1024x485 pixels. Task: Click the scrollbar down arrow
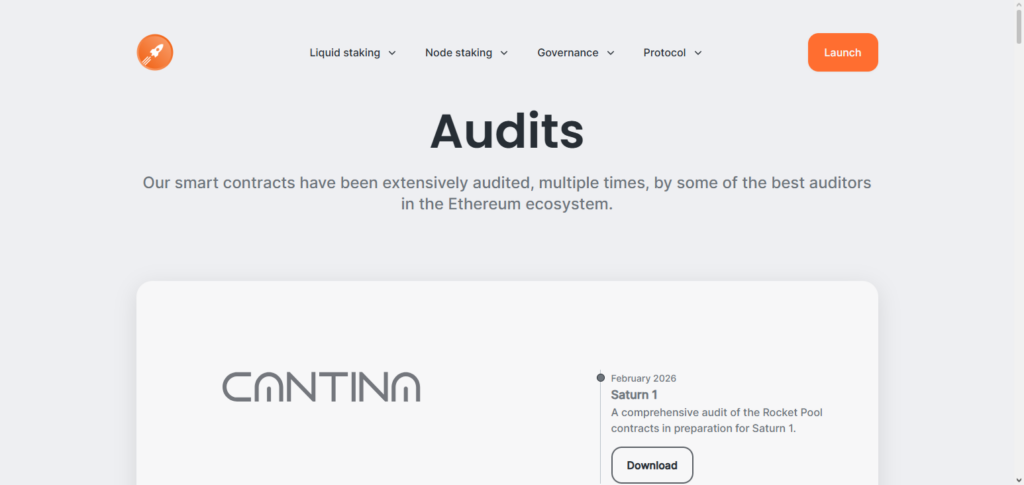(x=1018, y=480)
